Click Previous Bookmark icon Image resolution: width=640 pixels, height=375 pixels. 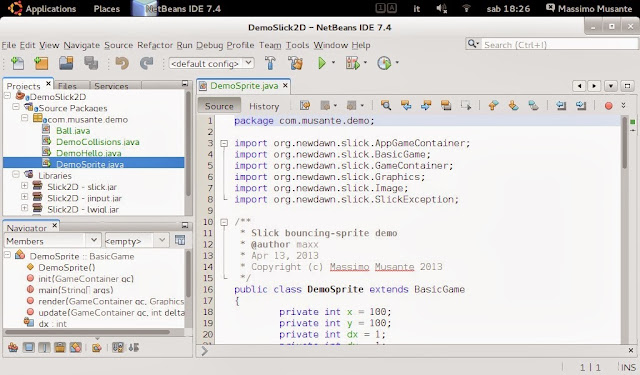coord(493,106)
